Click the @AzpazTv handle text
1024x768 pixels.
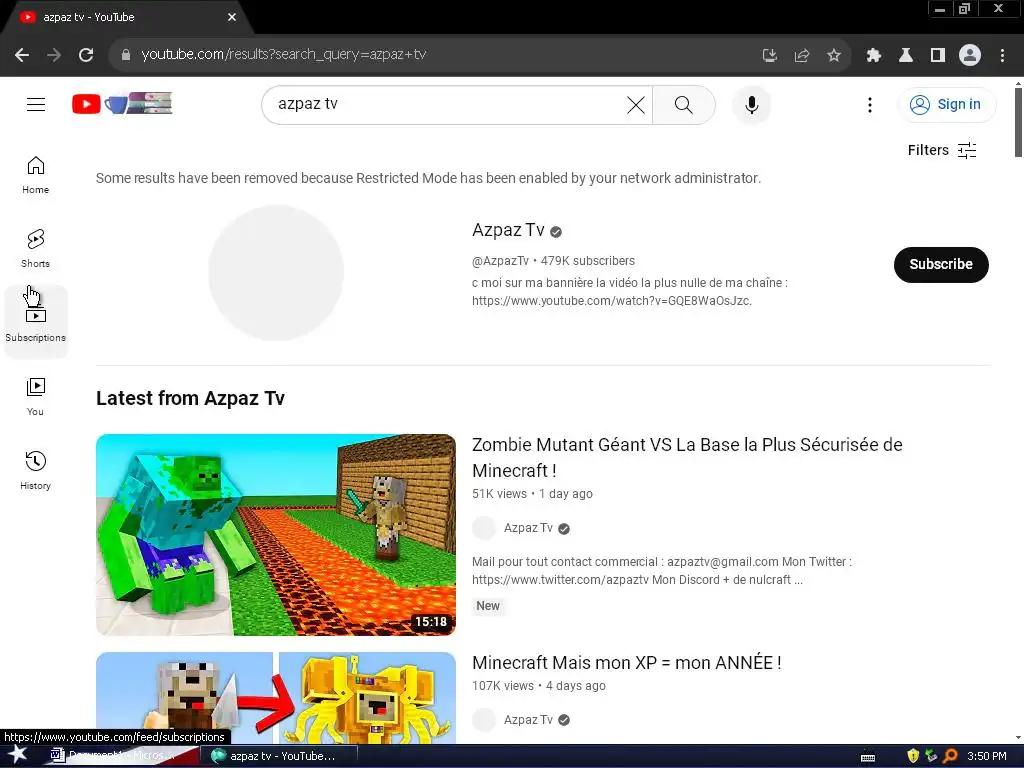pyautogui.click(x=500, y=261)
